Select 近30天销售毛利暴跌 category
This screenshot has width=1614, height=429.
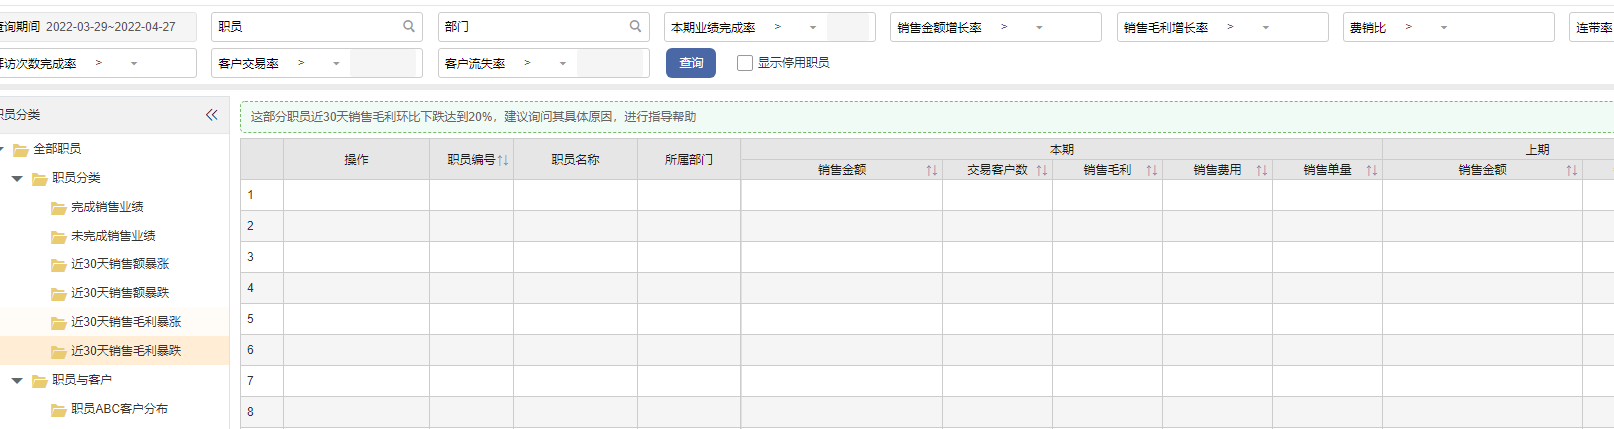click(x=126, y=351)
